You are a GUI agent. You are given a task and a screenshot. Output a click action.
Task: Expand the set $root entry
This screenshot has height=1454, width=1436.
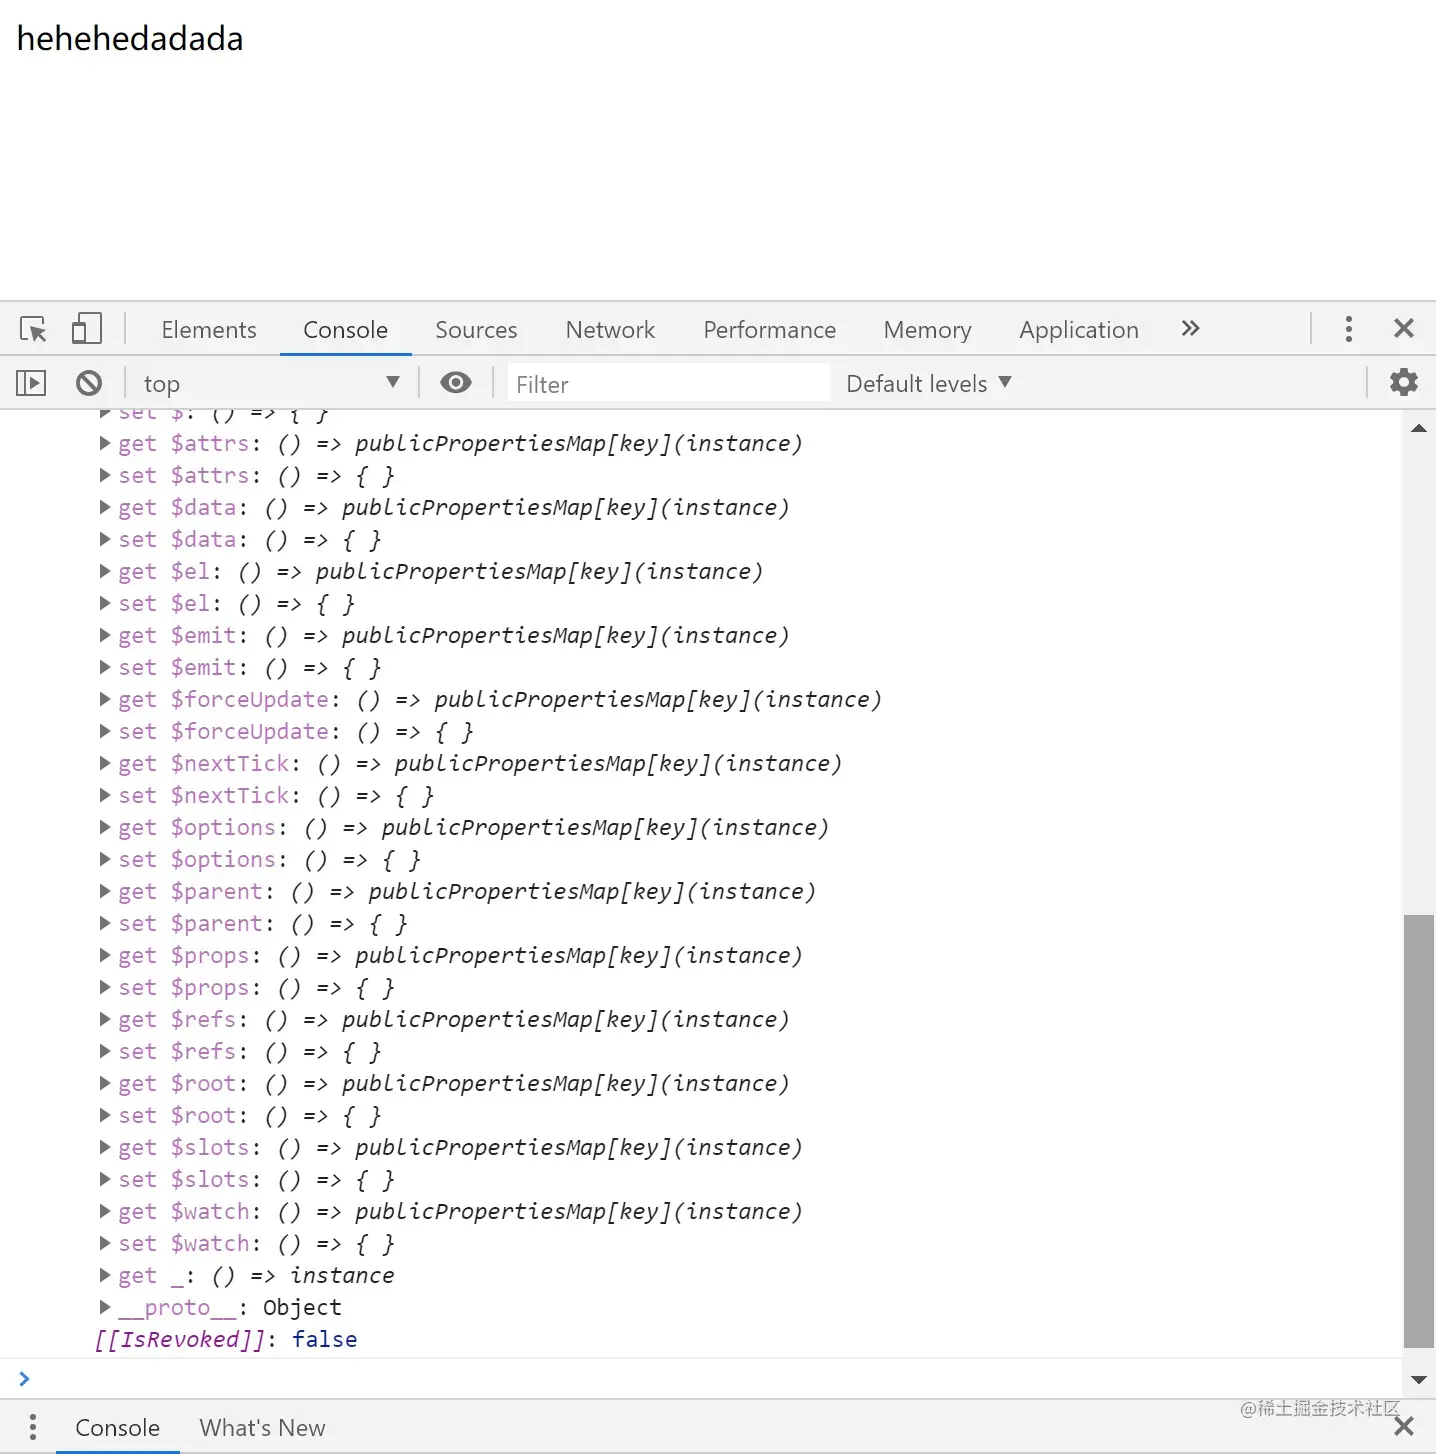point(105,1115)
